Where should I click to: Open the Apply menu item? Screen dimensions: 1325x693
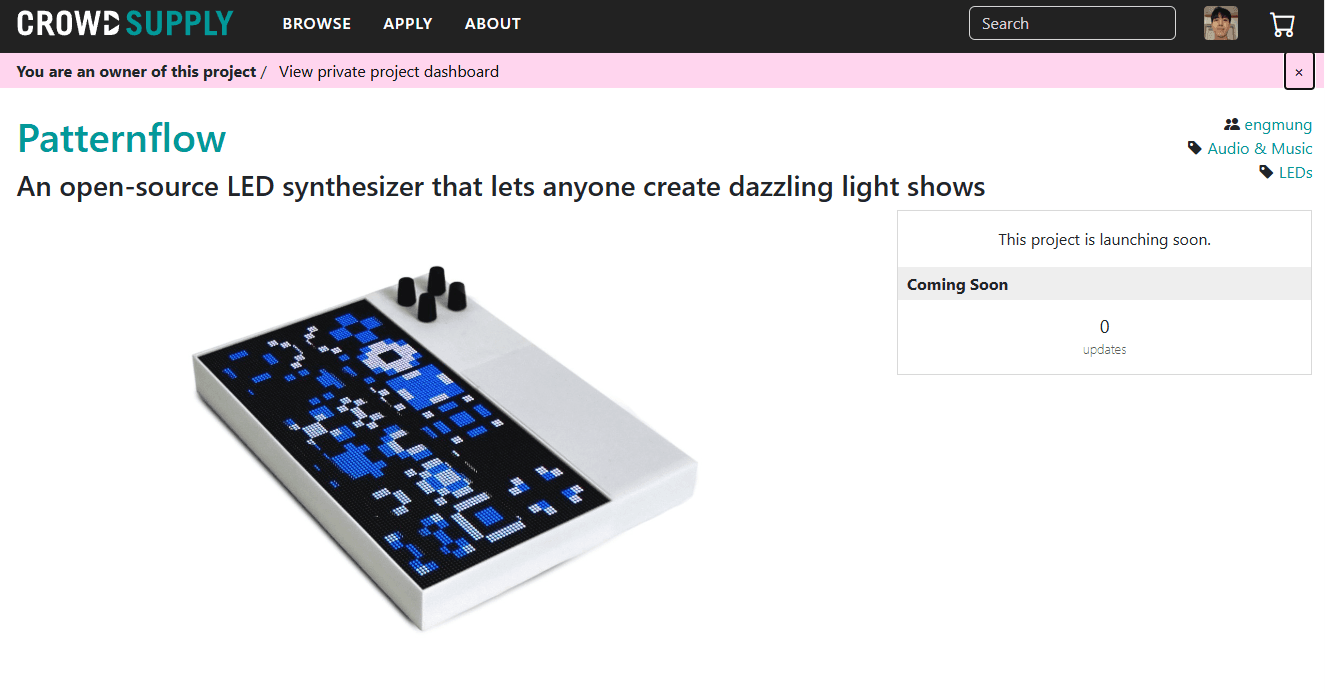408,23
